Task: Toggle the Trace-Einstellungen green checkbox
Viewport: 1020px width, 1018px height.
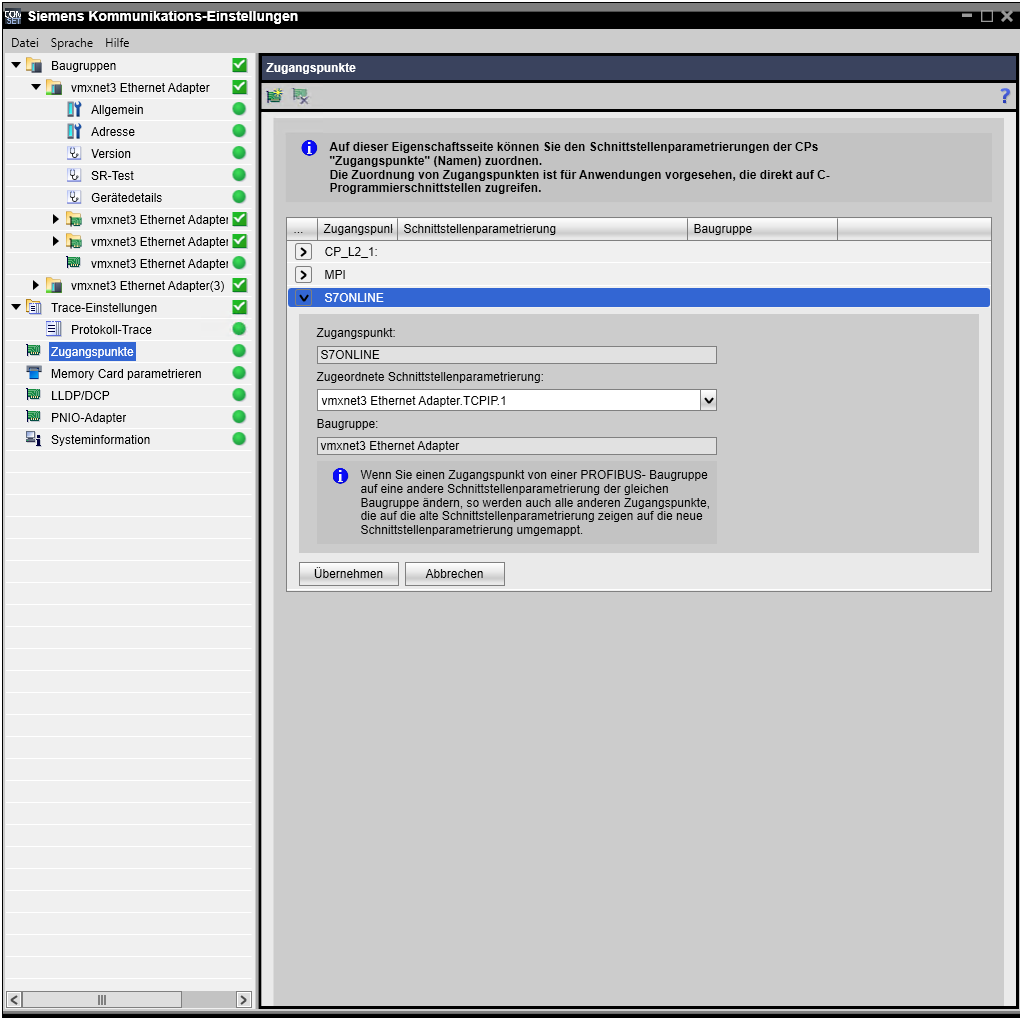Action: [239, 308]
